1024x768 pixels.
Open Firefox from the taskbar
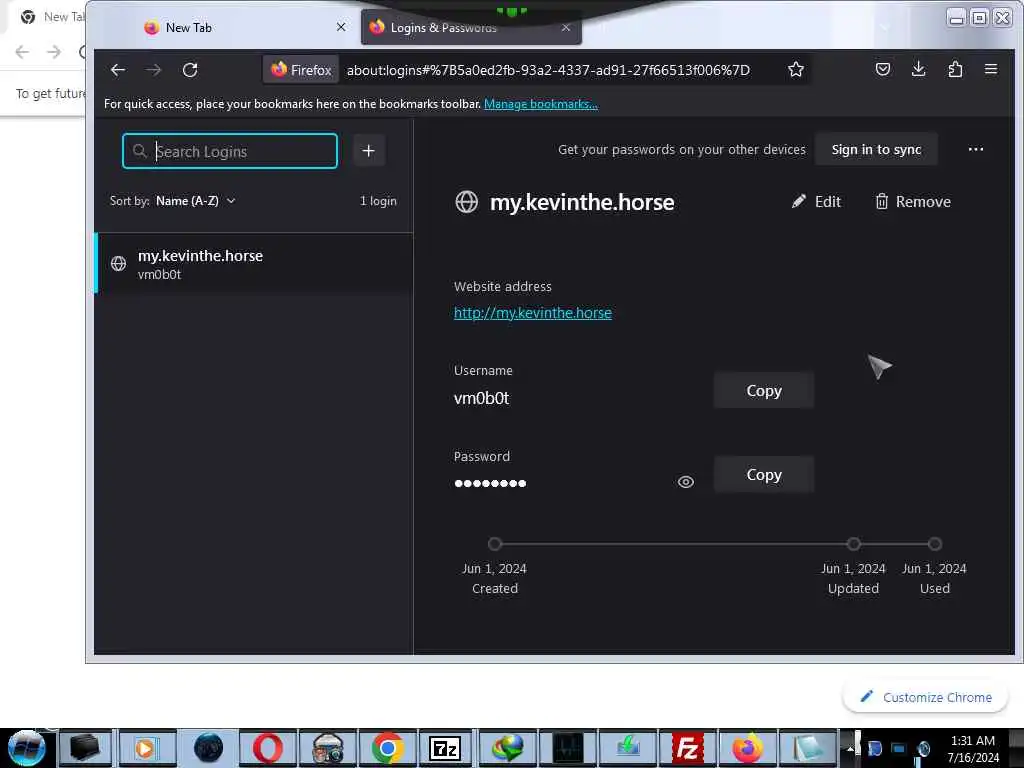[747, 748]
